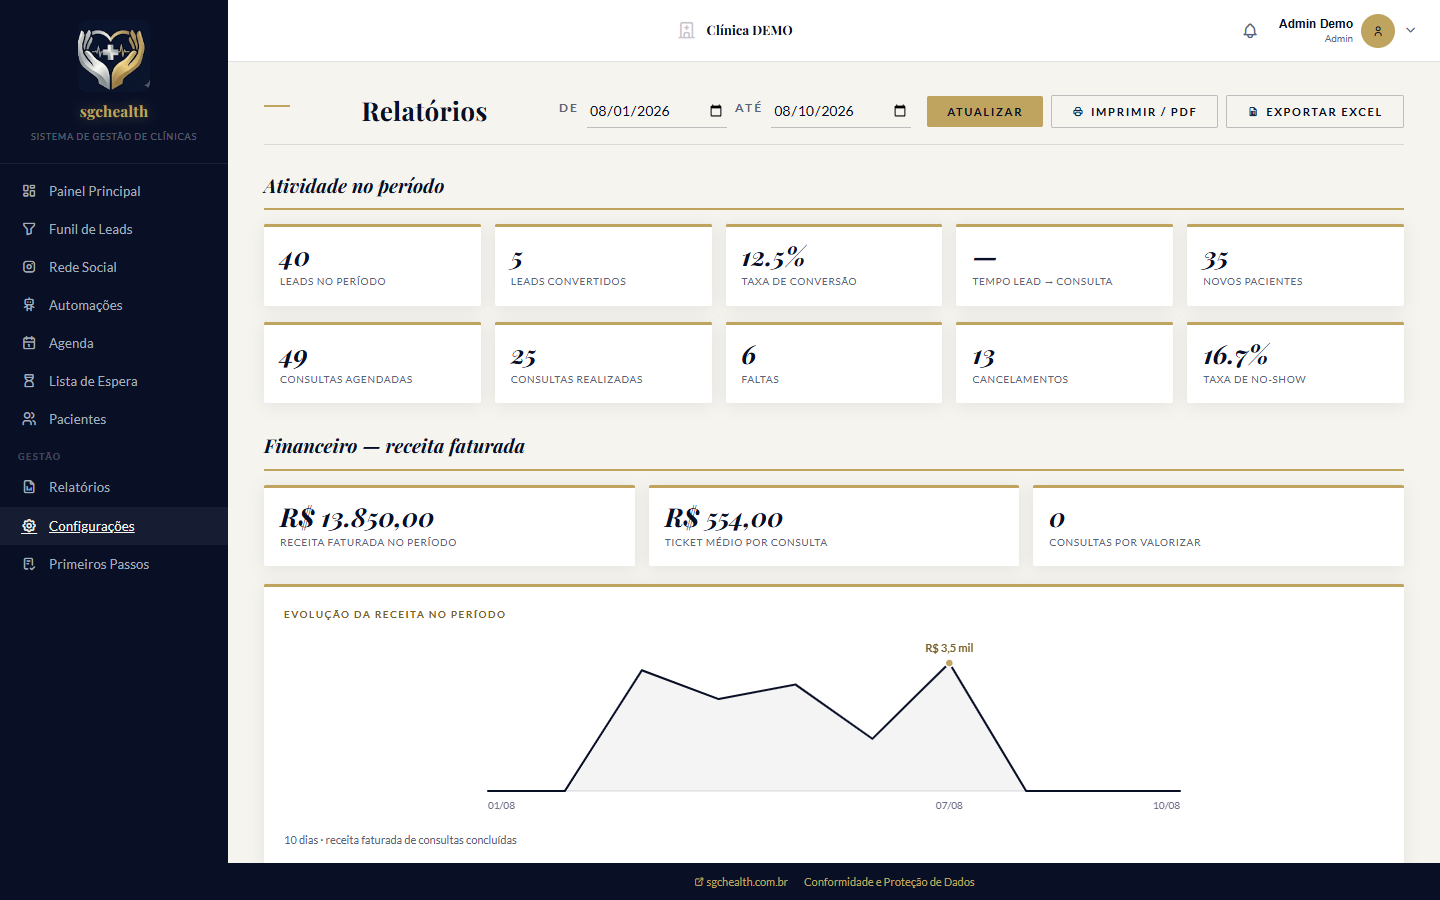Click the Agenda calendar icon in sidebar
Viewport: 1440px width, 900px height.
point(29,343)
